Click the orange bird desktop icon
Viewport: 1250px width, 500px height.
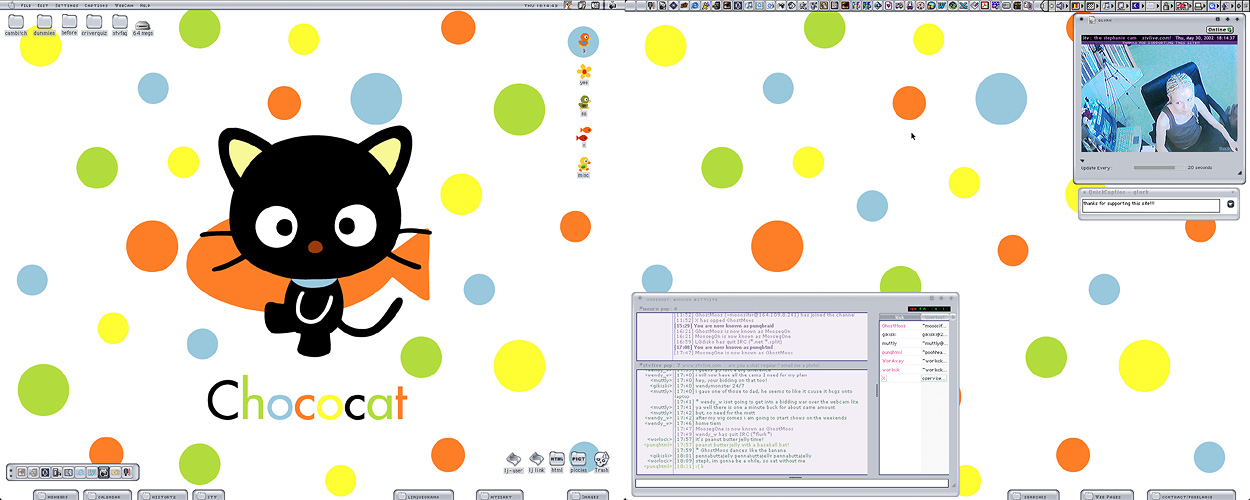583,41
